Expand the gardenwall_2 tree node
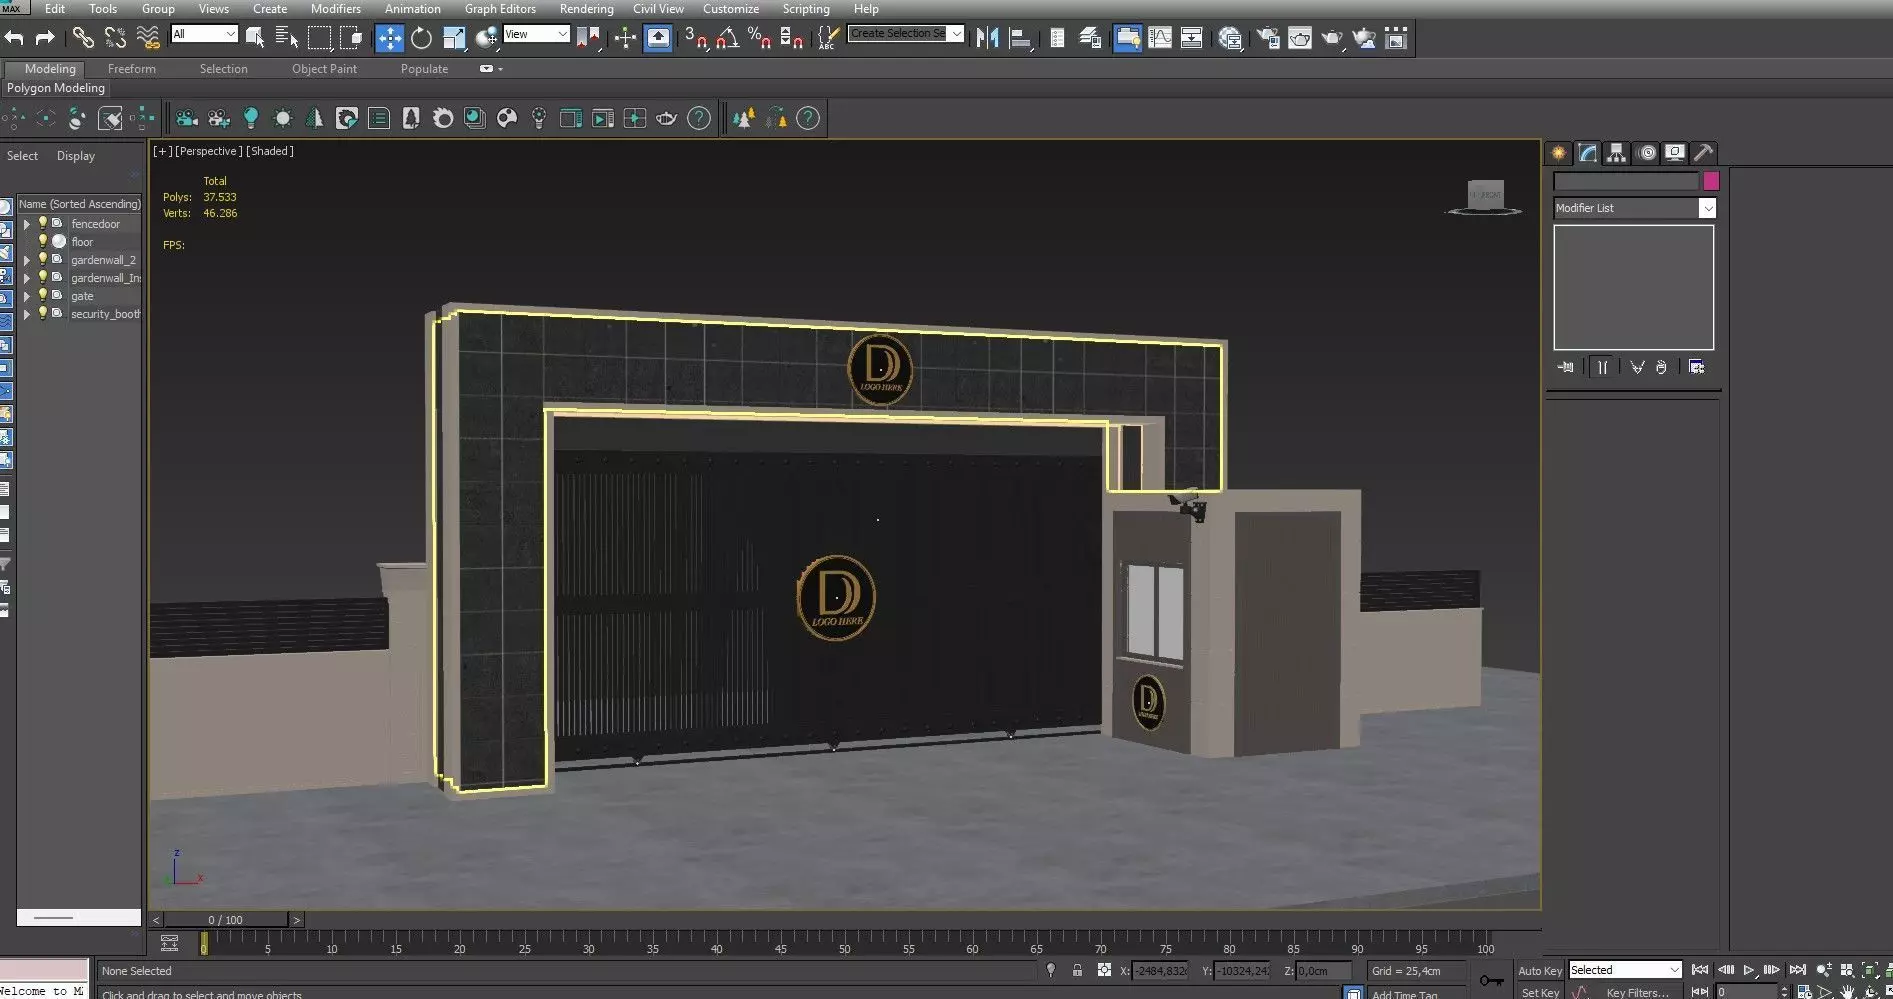The height and width of the screenshot is (999, 1893). coord(27,260)
